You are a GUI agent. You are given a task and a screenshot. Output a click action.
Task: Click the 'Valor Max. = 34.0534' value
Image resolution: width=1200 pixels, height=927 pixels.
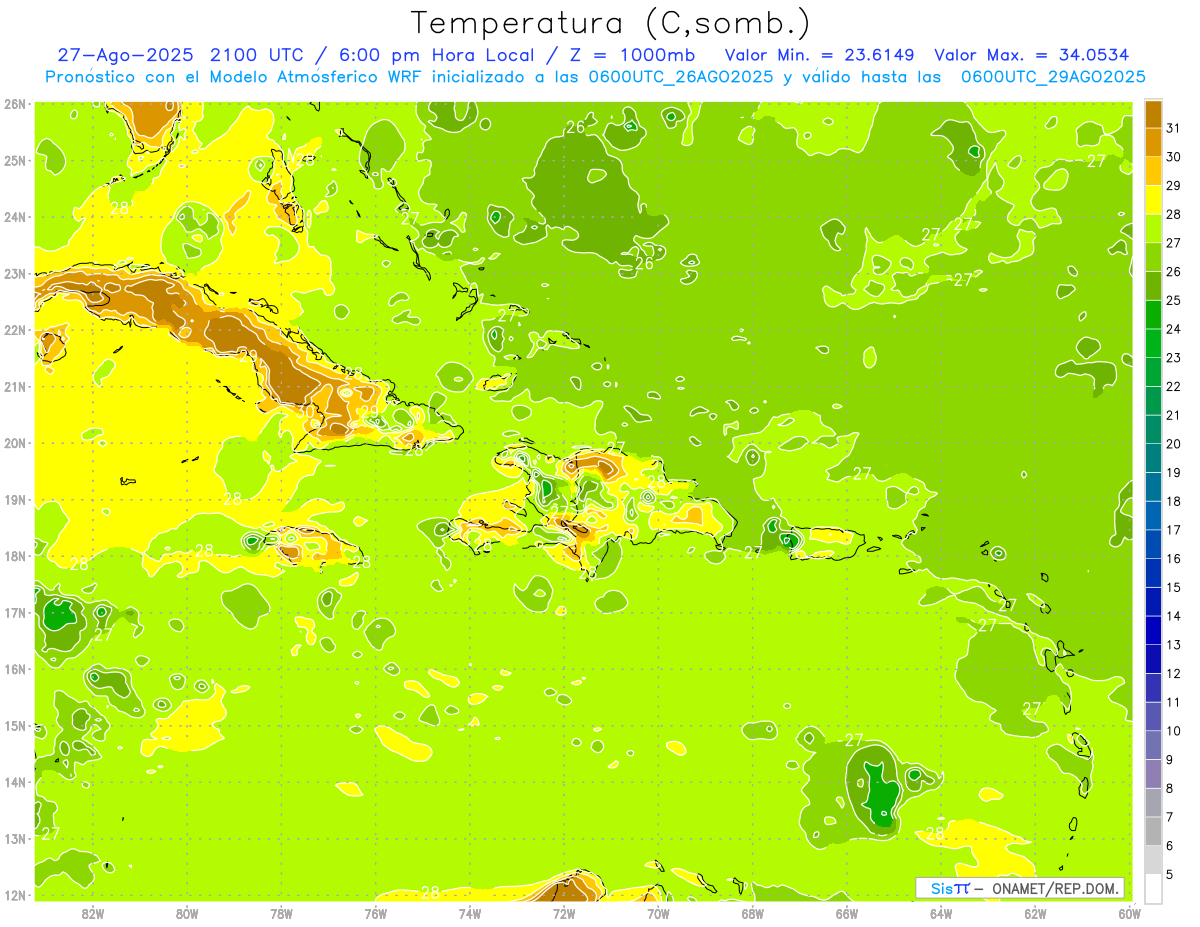[1032, 55]
